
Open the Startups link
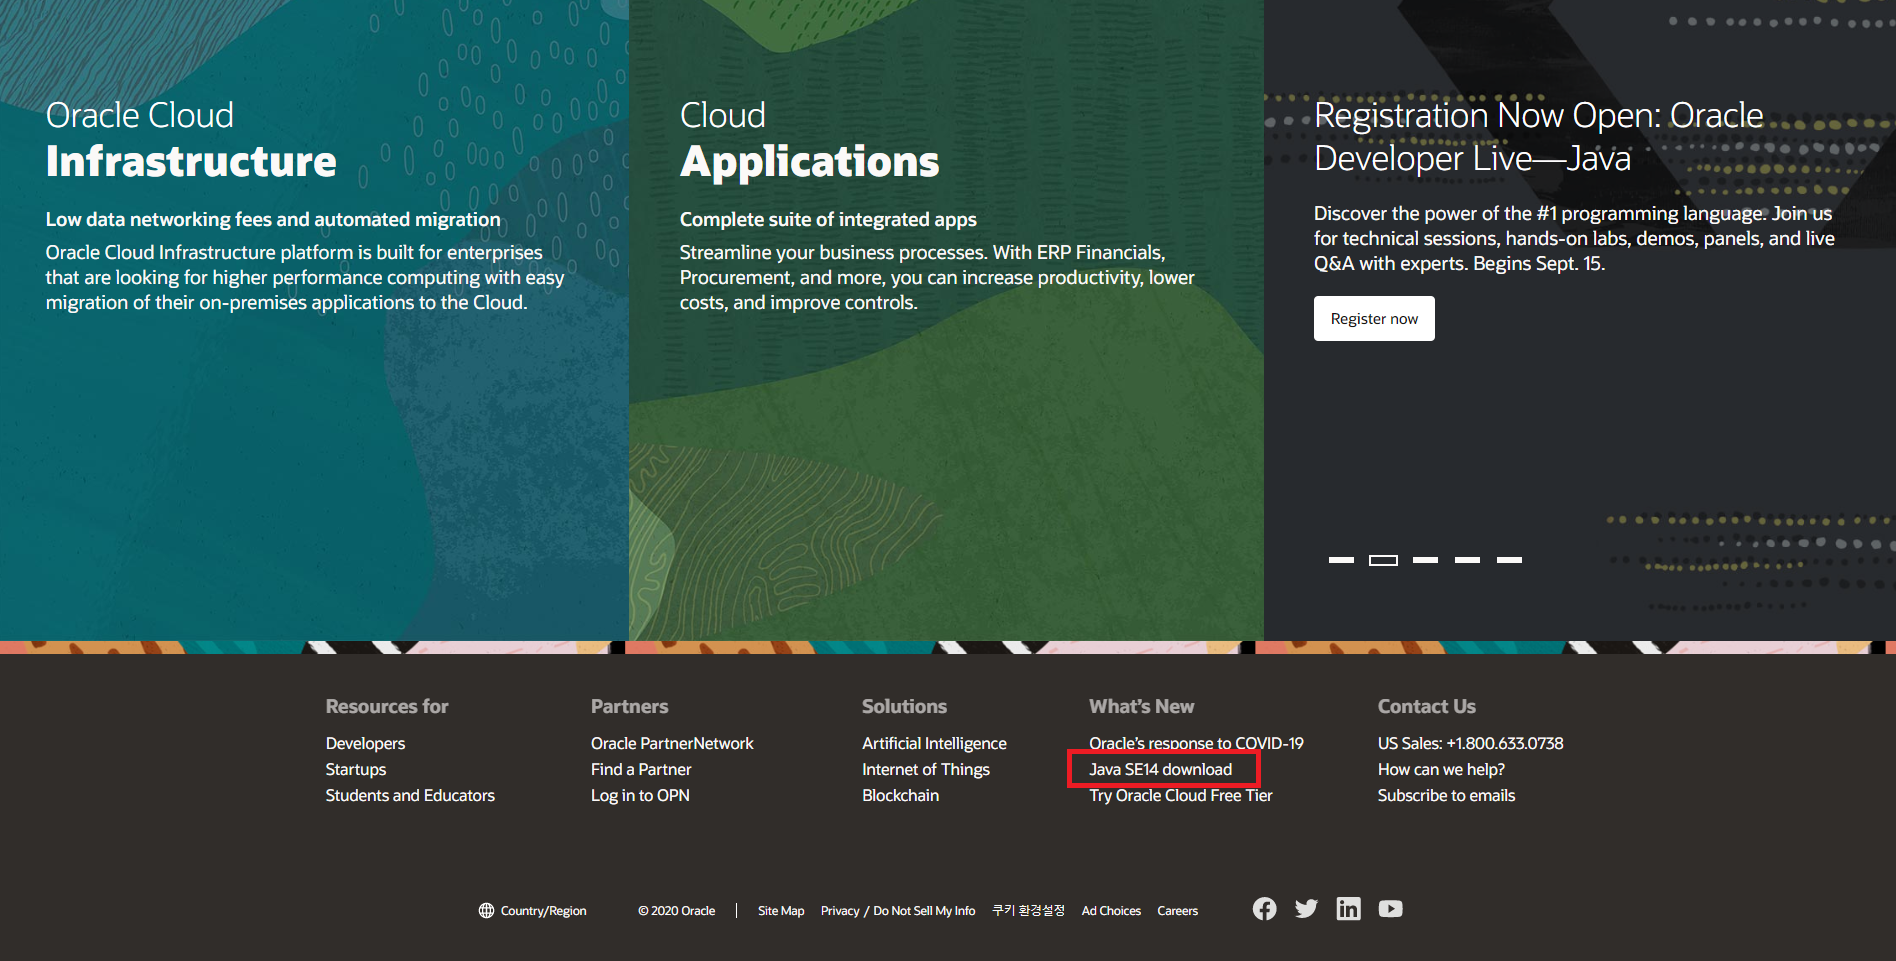pyautogui.click(x=355, y=769)
